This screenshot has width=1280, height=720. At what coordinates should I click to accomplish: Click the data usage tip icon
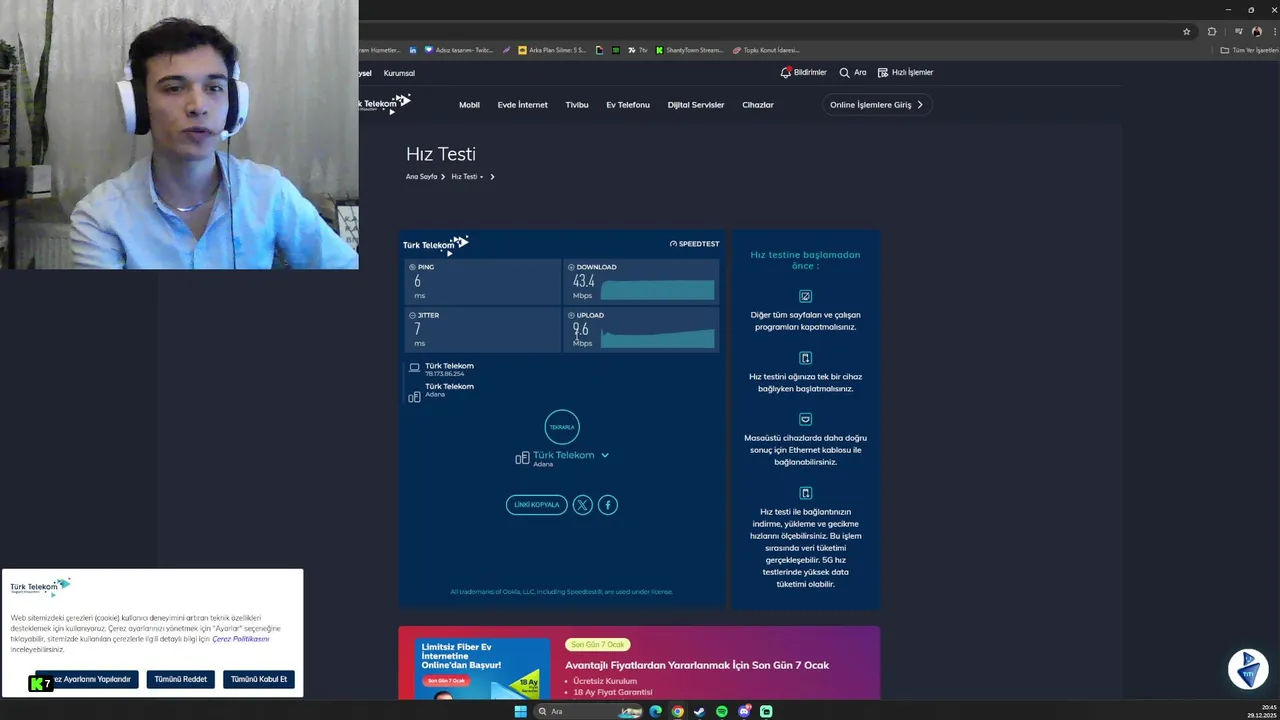coord(806,493)
